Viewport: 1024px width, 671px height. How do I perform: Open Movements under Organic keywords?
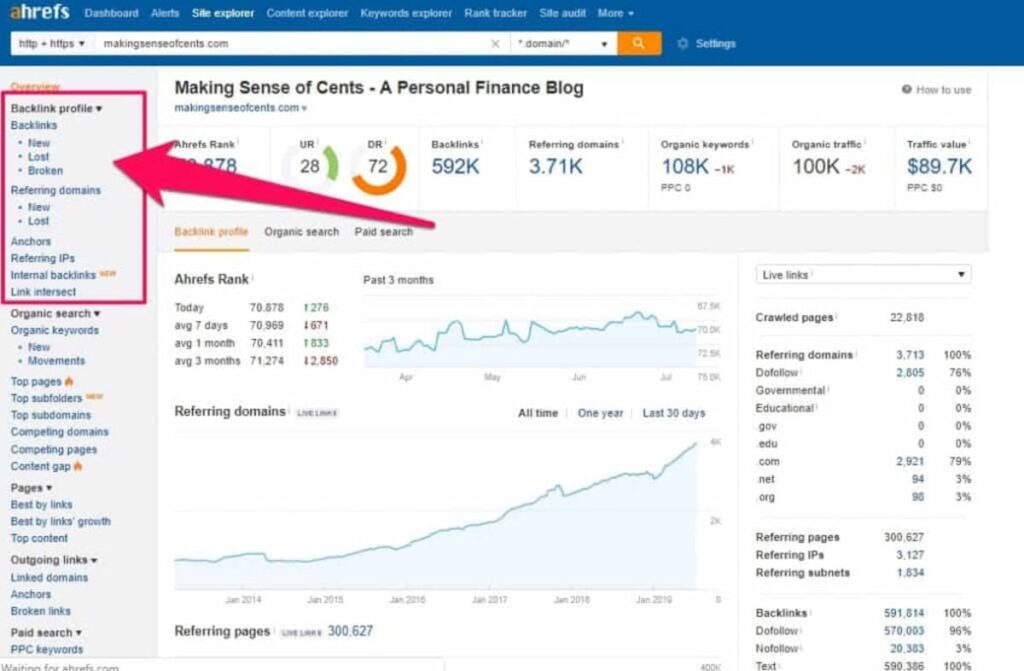coord(56,361)
